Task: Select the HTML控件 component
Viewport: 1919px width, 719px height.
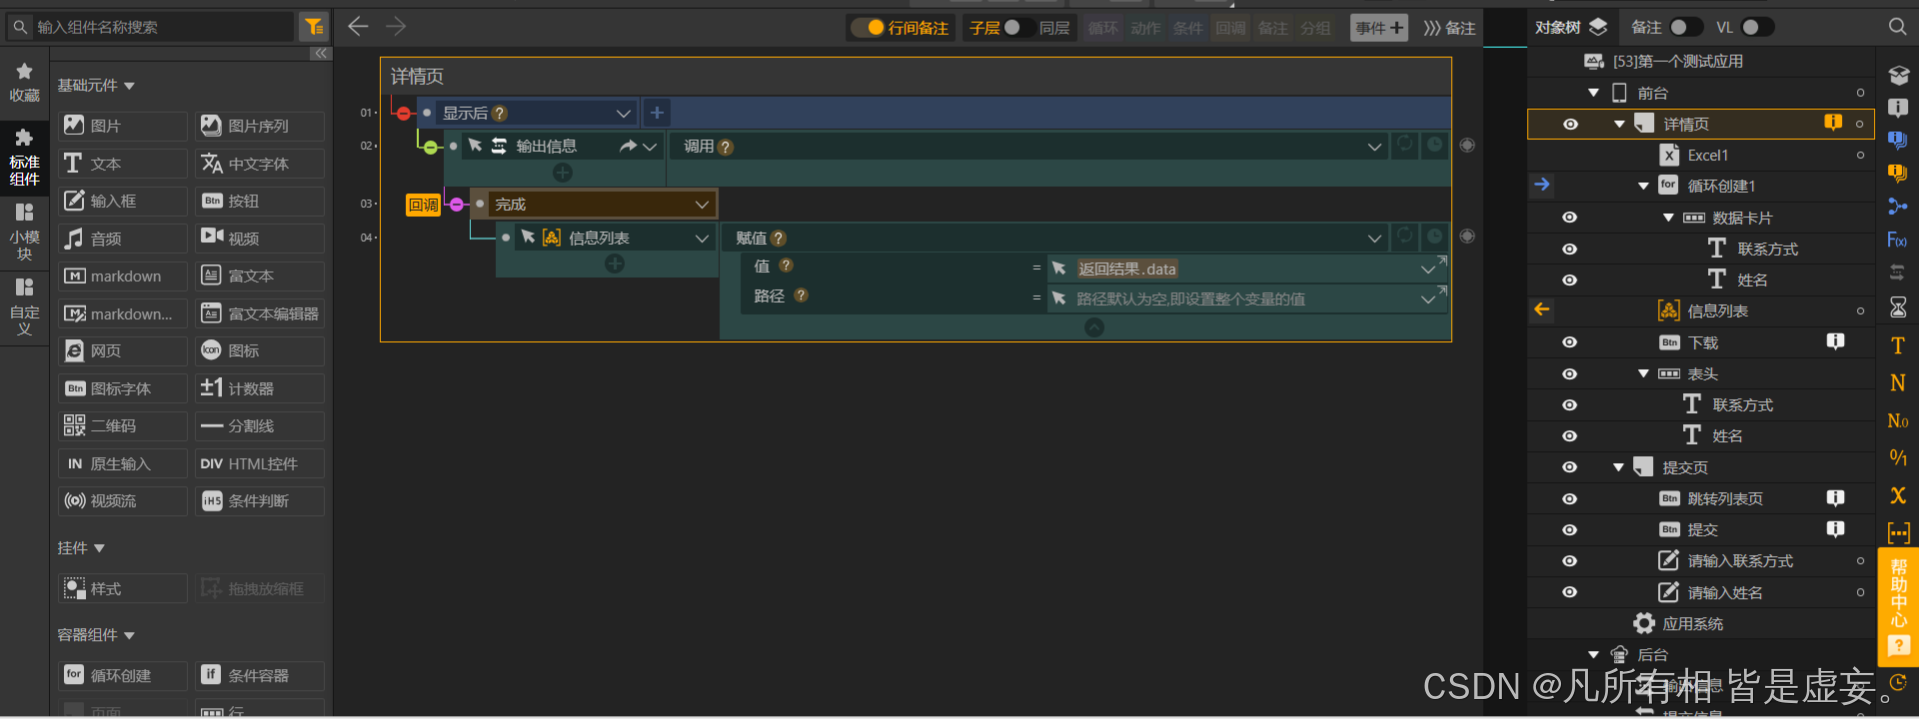Action: [260, 464]
